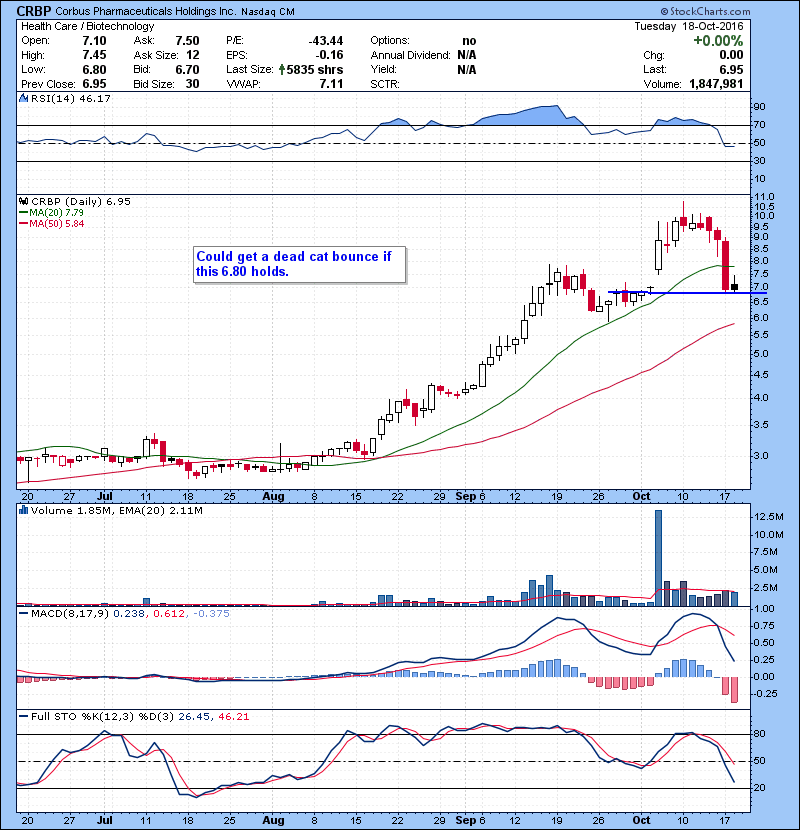
Task: Click the dead cat bounce annotation box
Action: tap(300, 264)
